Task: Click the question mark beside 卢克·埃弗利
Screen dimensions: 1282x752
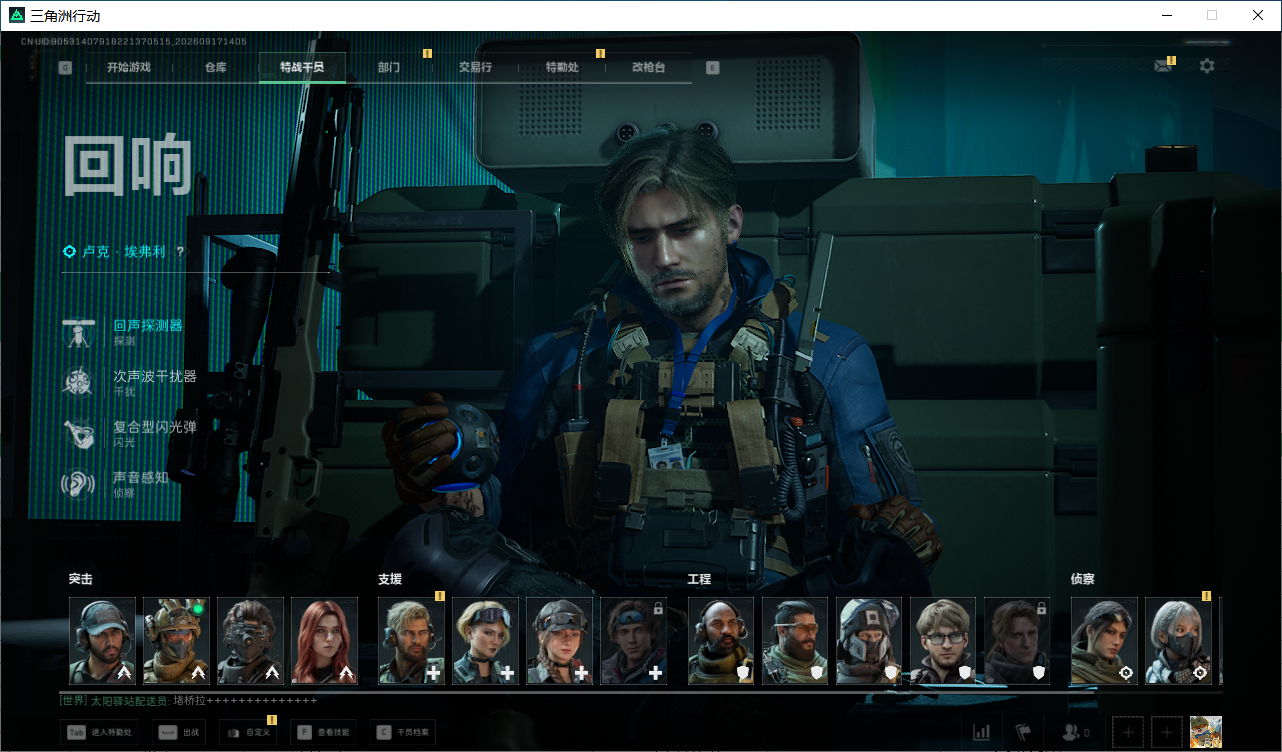Action: (x=180, y=252)
